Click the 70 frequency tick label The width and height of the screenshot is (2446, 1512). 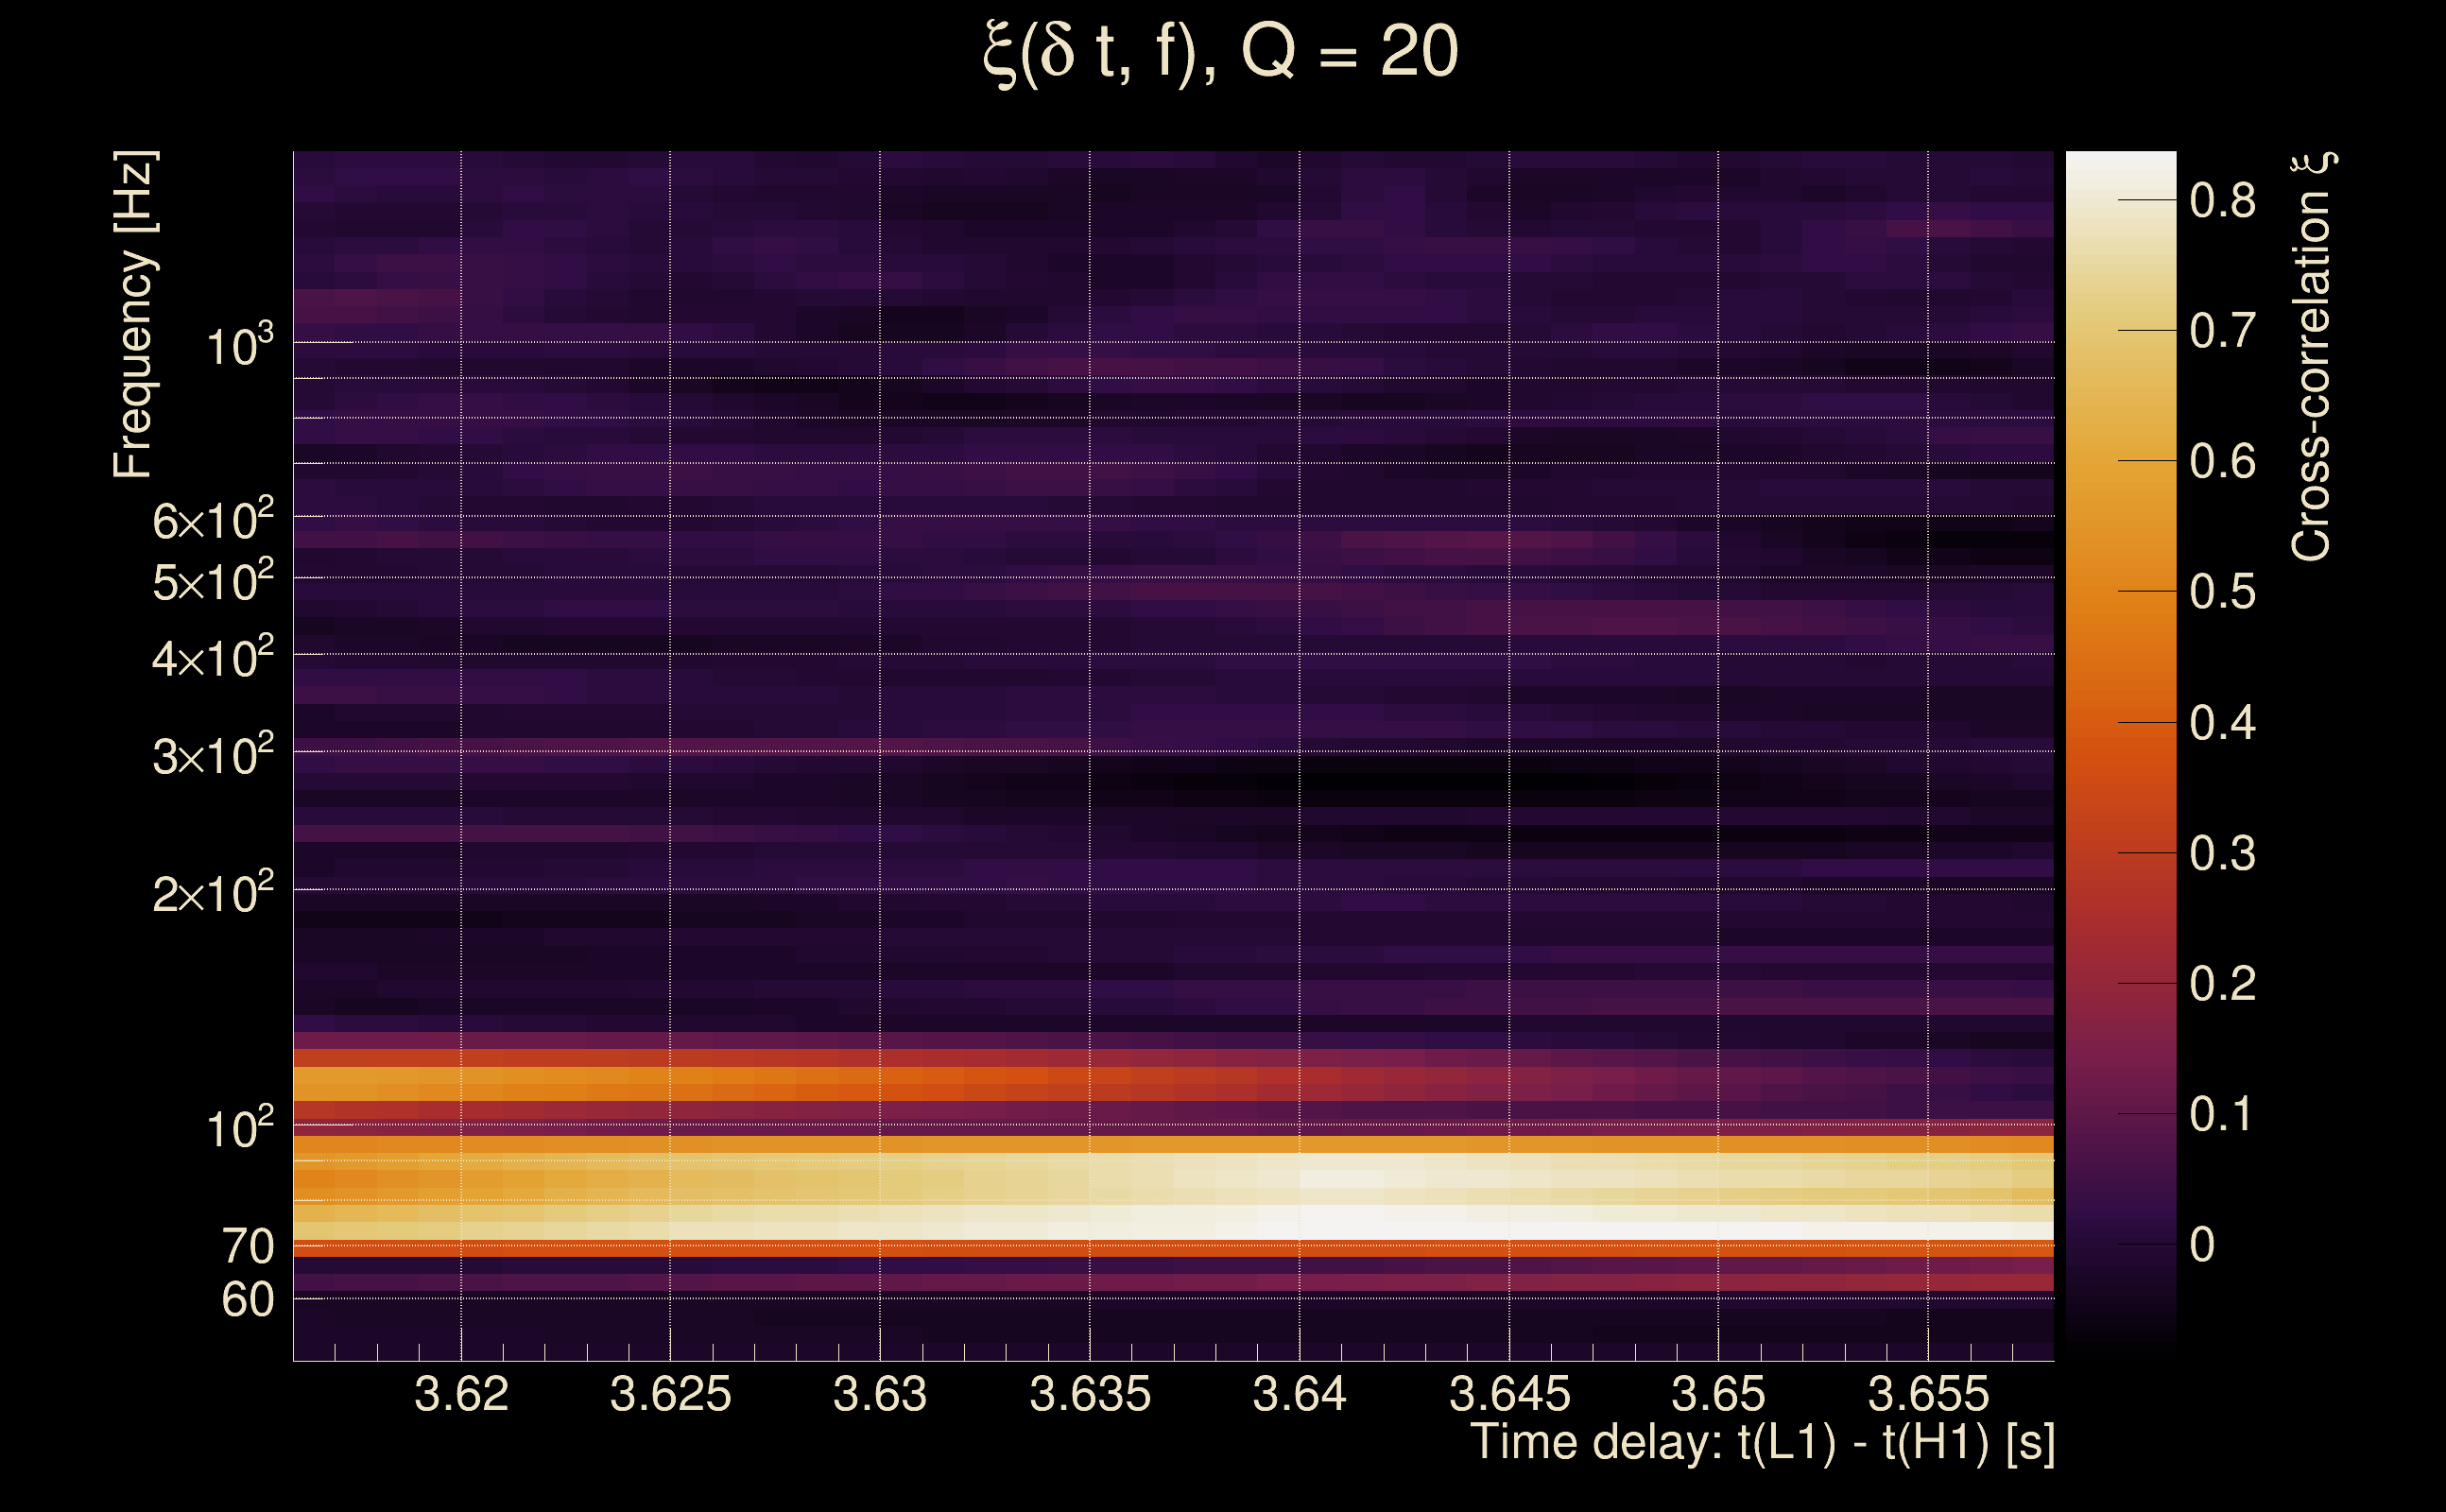[x=247, y=1247]
